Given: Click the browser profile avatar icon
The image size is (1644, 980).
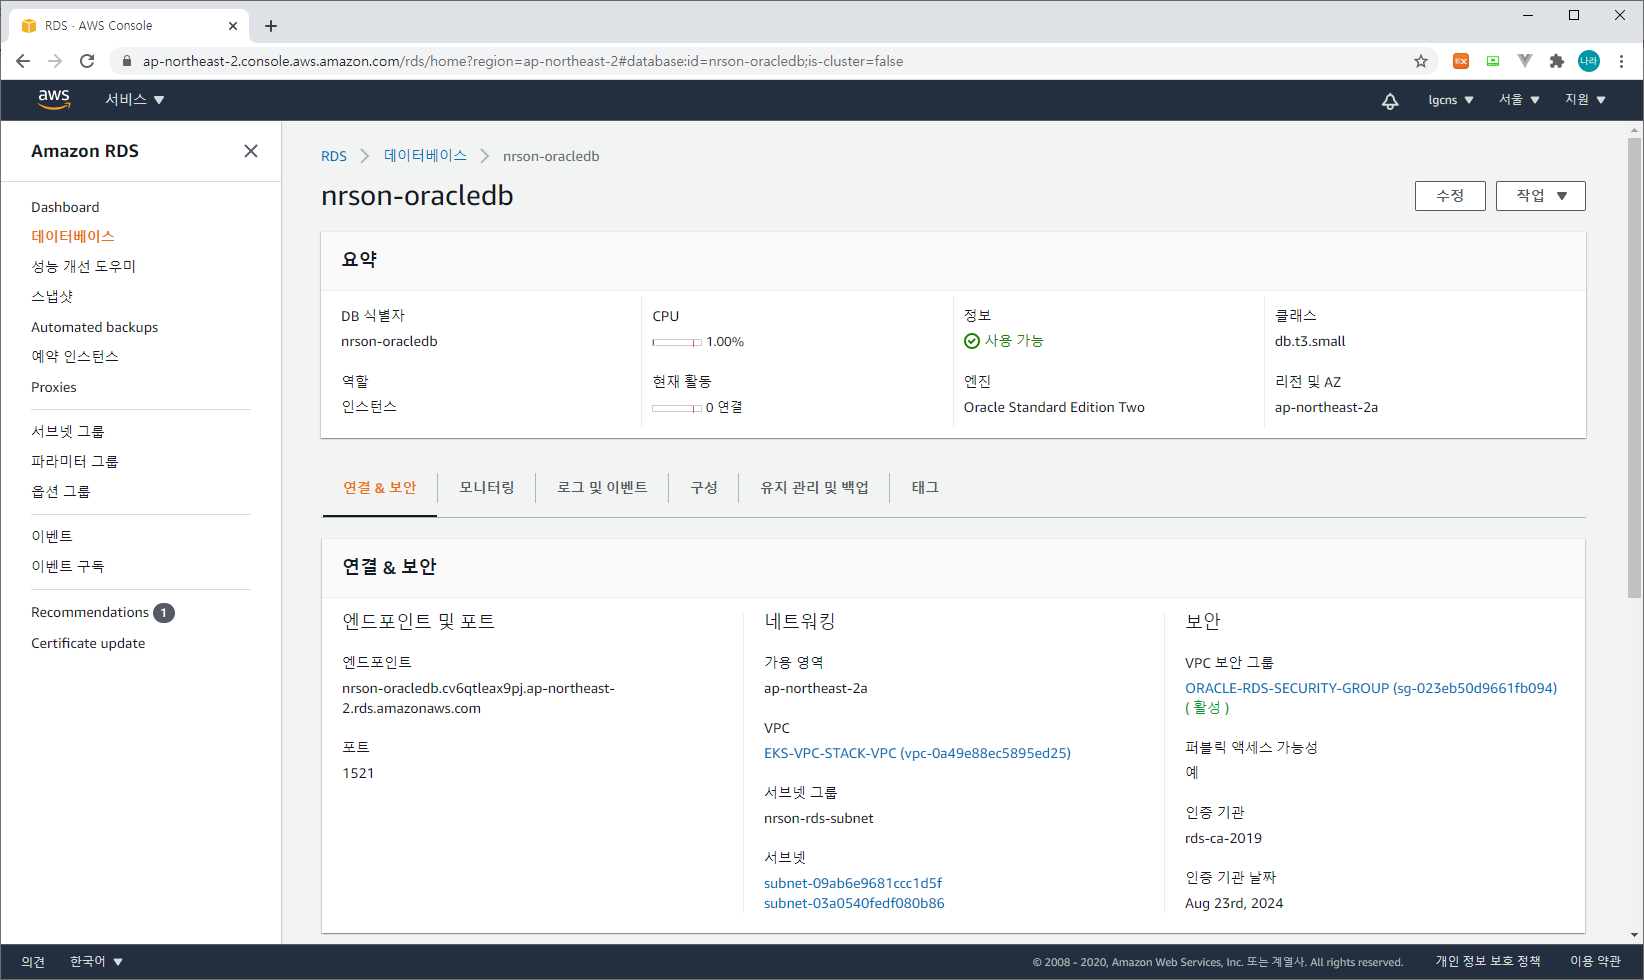Looking at the screenshot, I should click(1589, 61).
